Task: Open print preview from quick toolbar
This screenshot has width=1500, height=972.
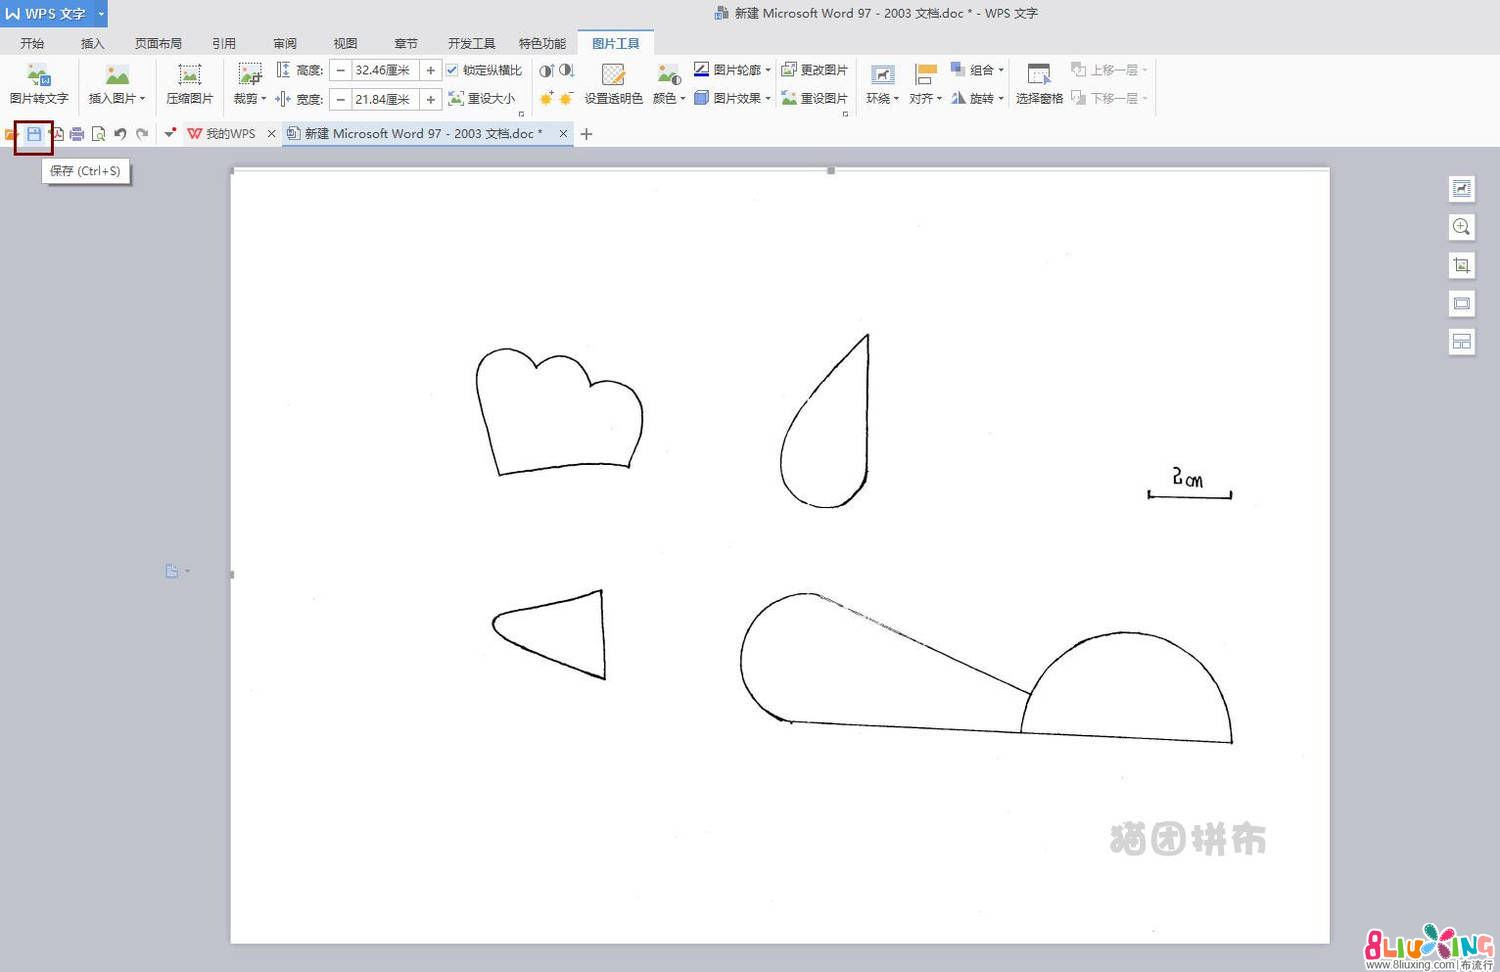Action: pos(98,134)
